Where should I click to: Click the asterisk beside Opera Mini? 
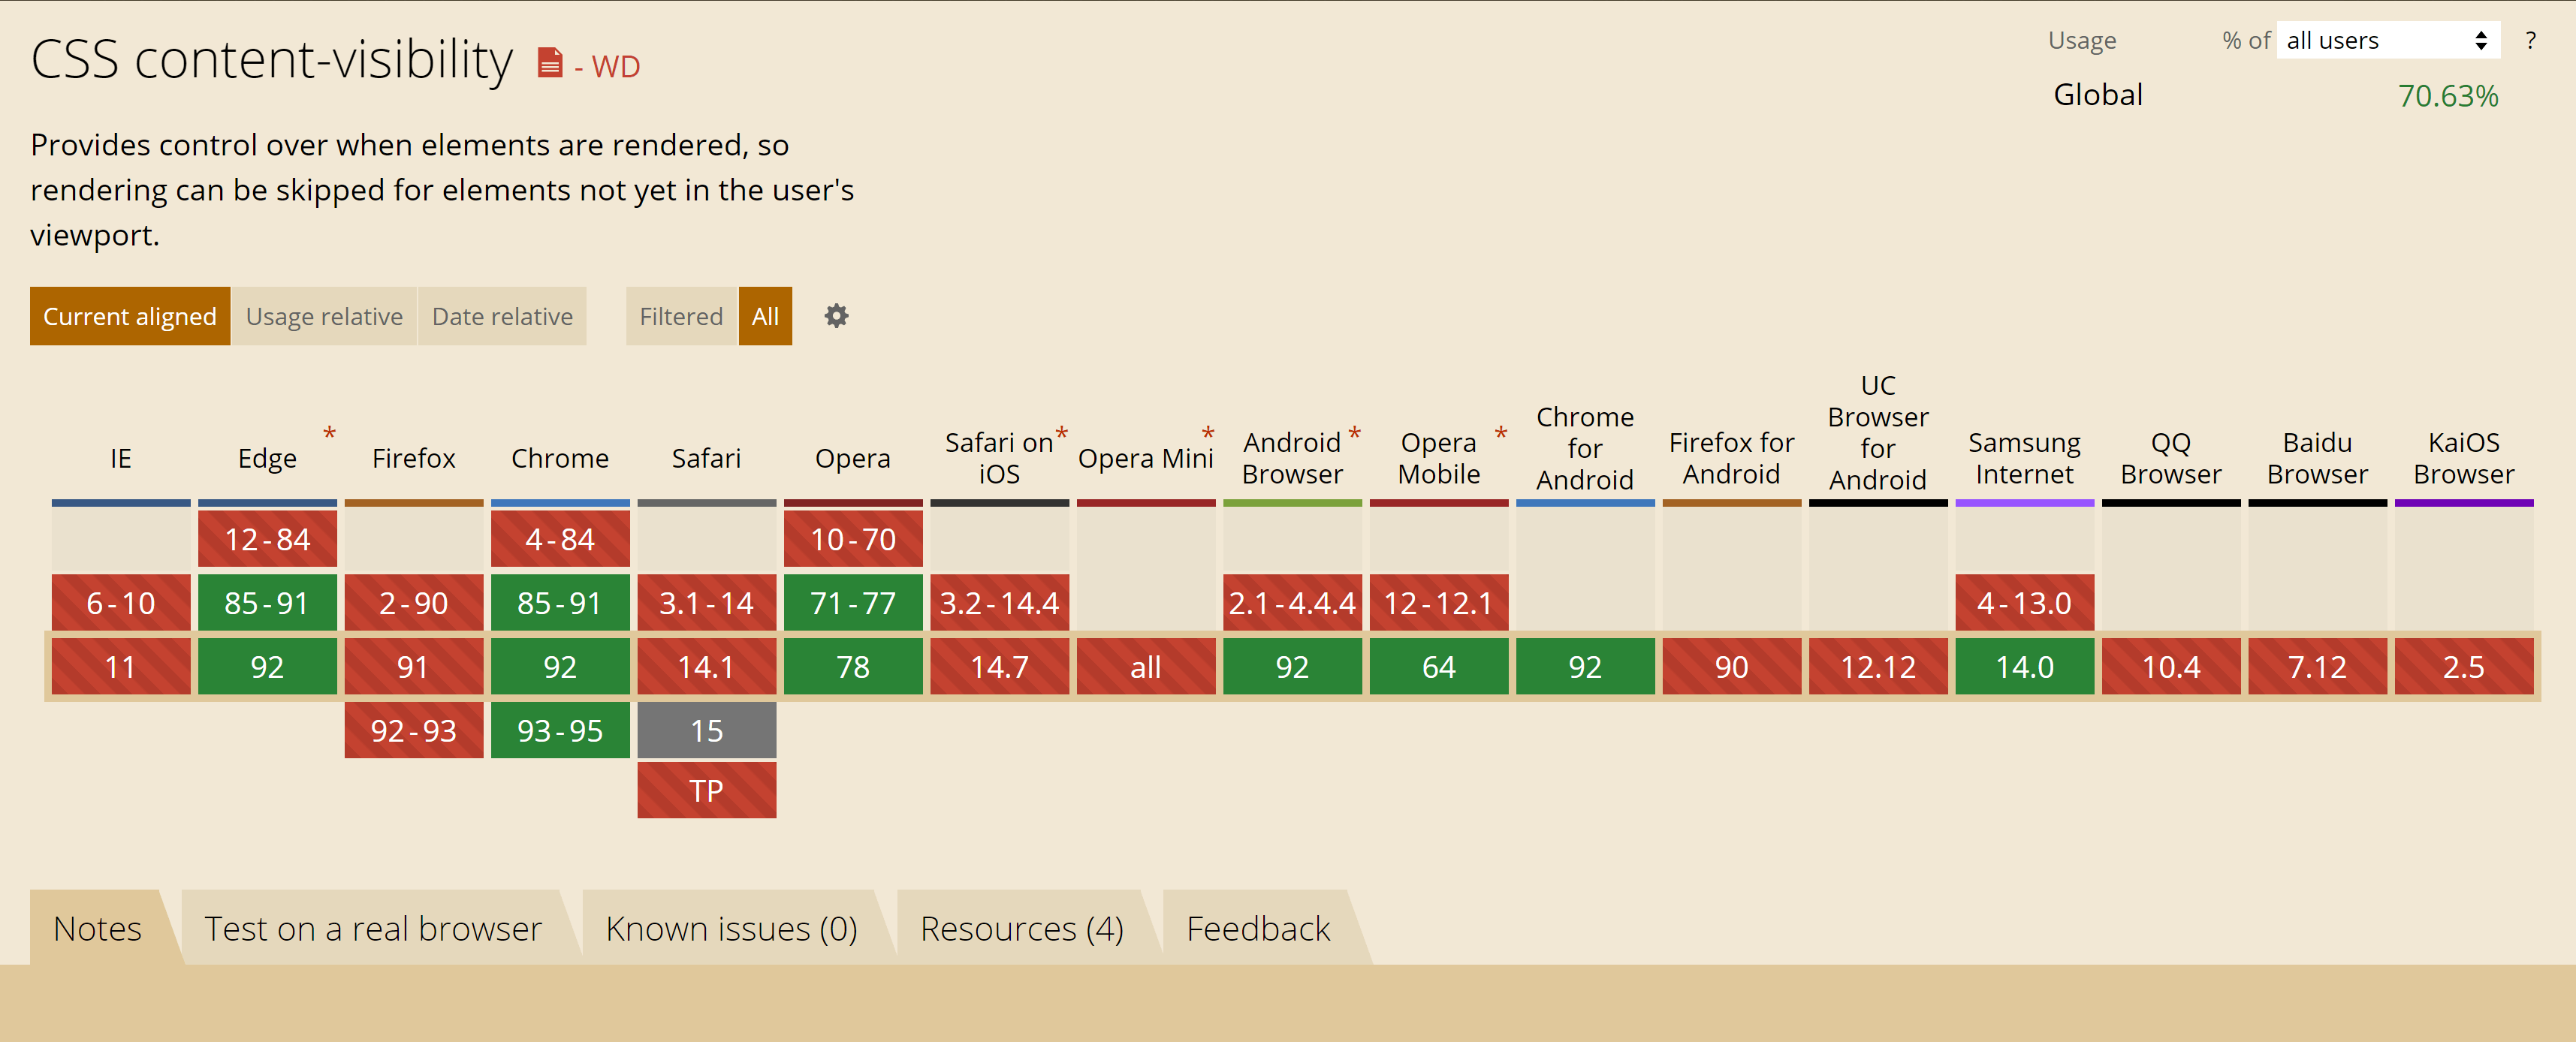click(x=1207, y=433)
